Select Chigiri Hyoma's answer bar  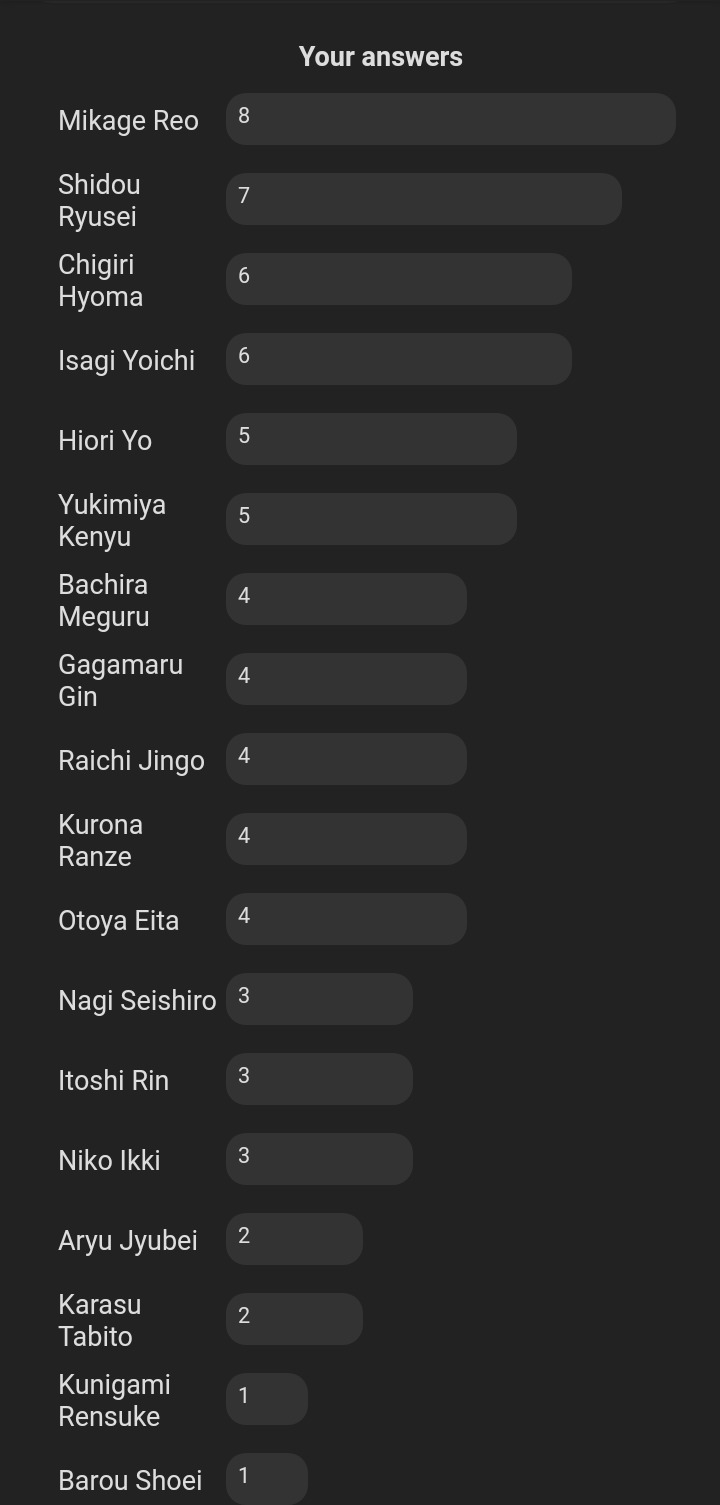(399, 279)
